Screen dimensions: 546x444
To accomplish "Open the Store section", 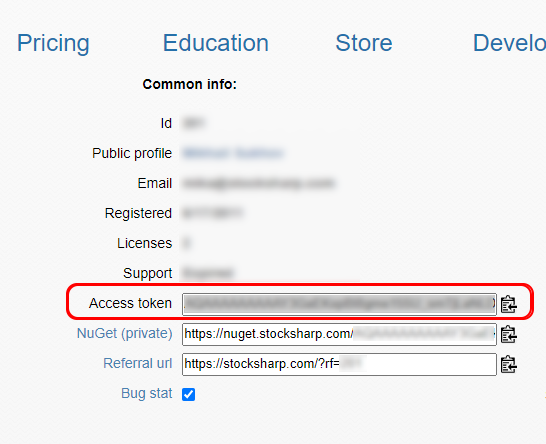I will tap(364, 43).
